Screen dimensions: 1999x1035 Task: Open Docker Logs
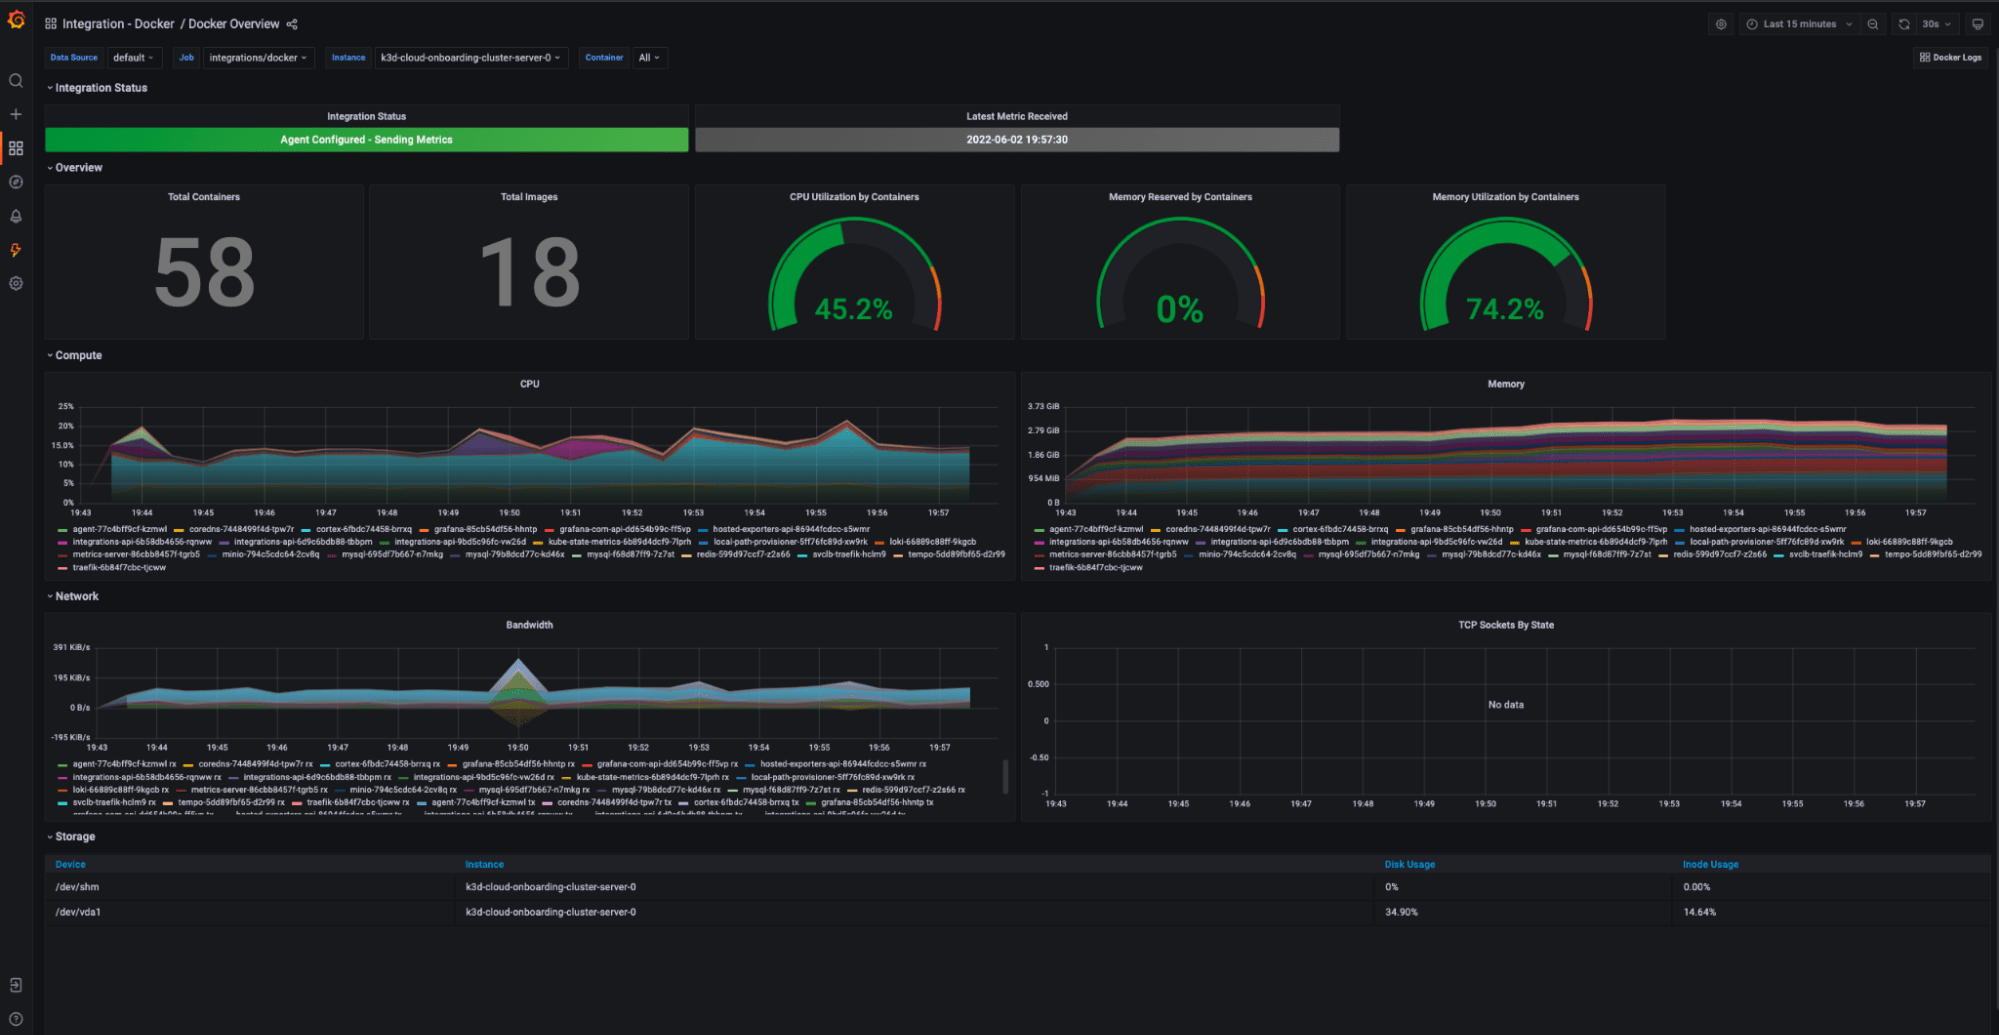[x=1950, y=57]
